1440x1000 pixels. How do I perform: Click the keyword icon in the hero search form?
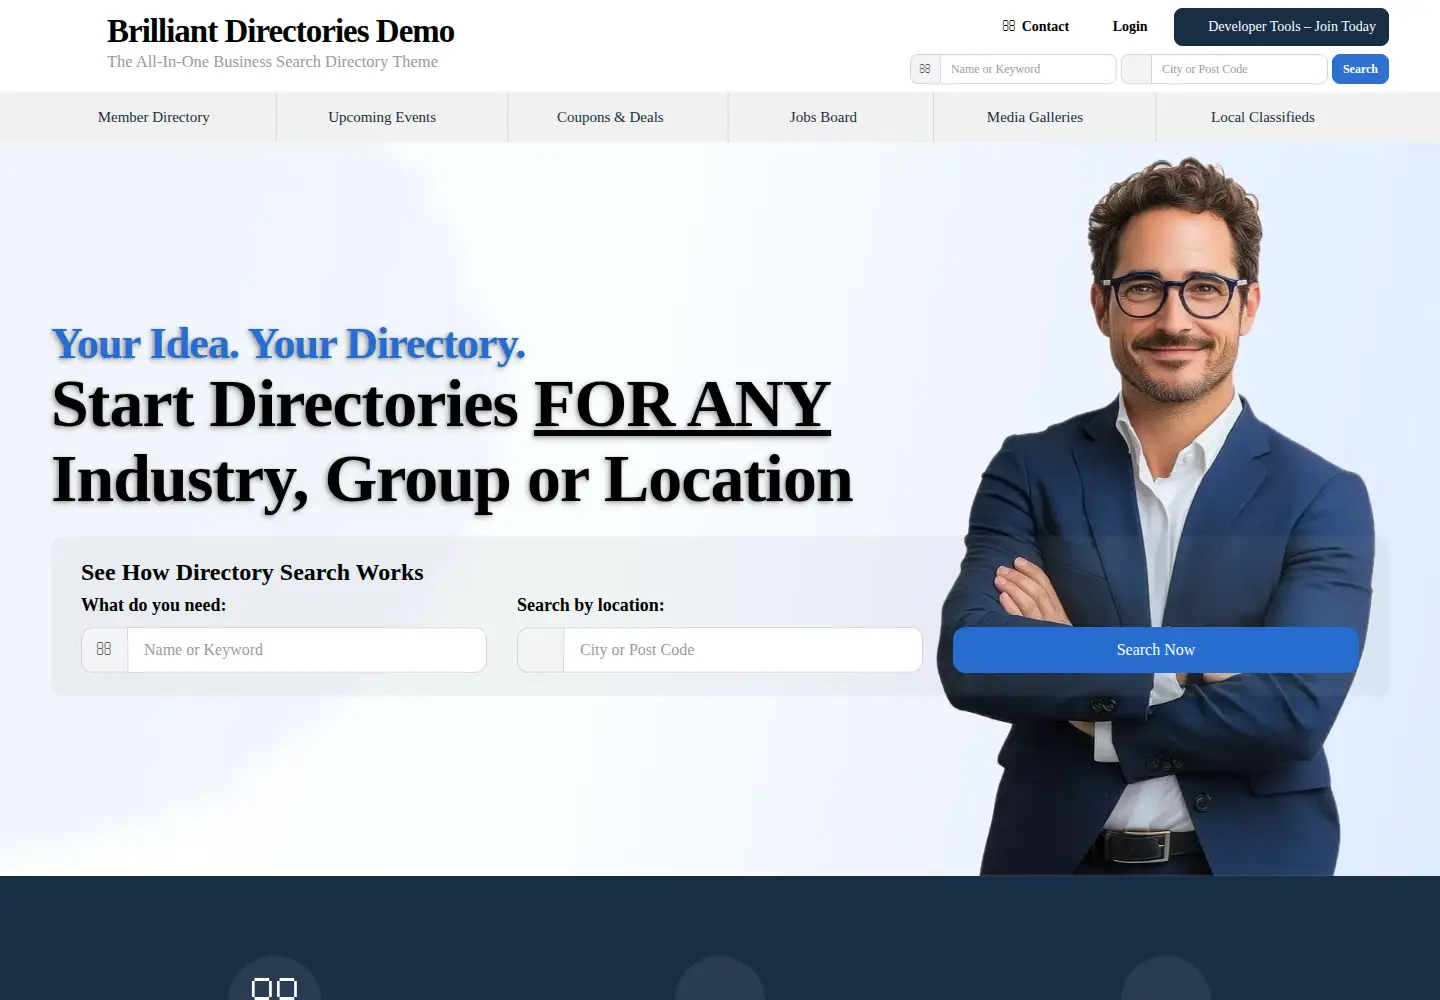pos(104,649)
